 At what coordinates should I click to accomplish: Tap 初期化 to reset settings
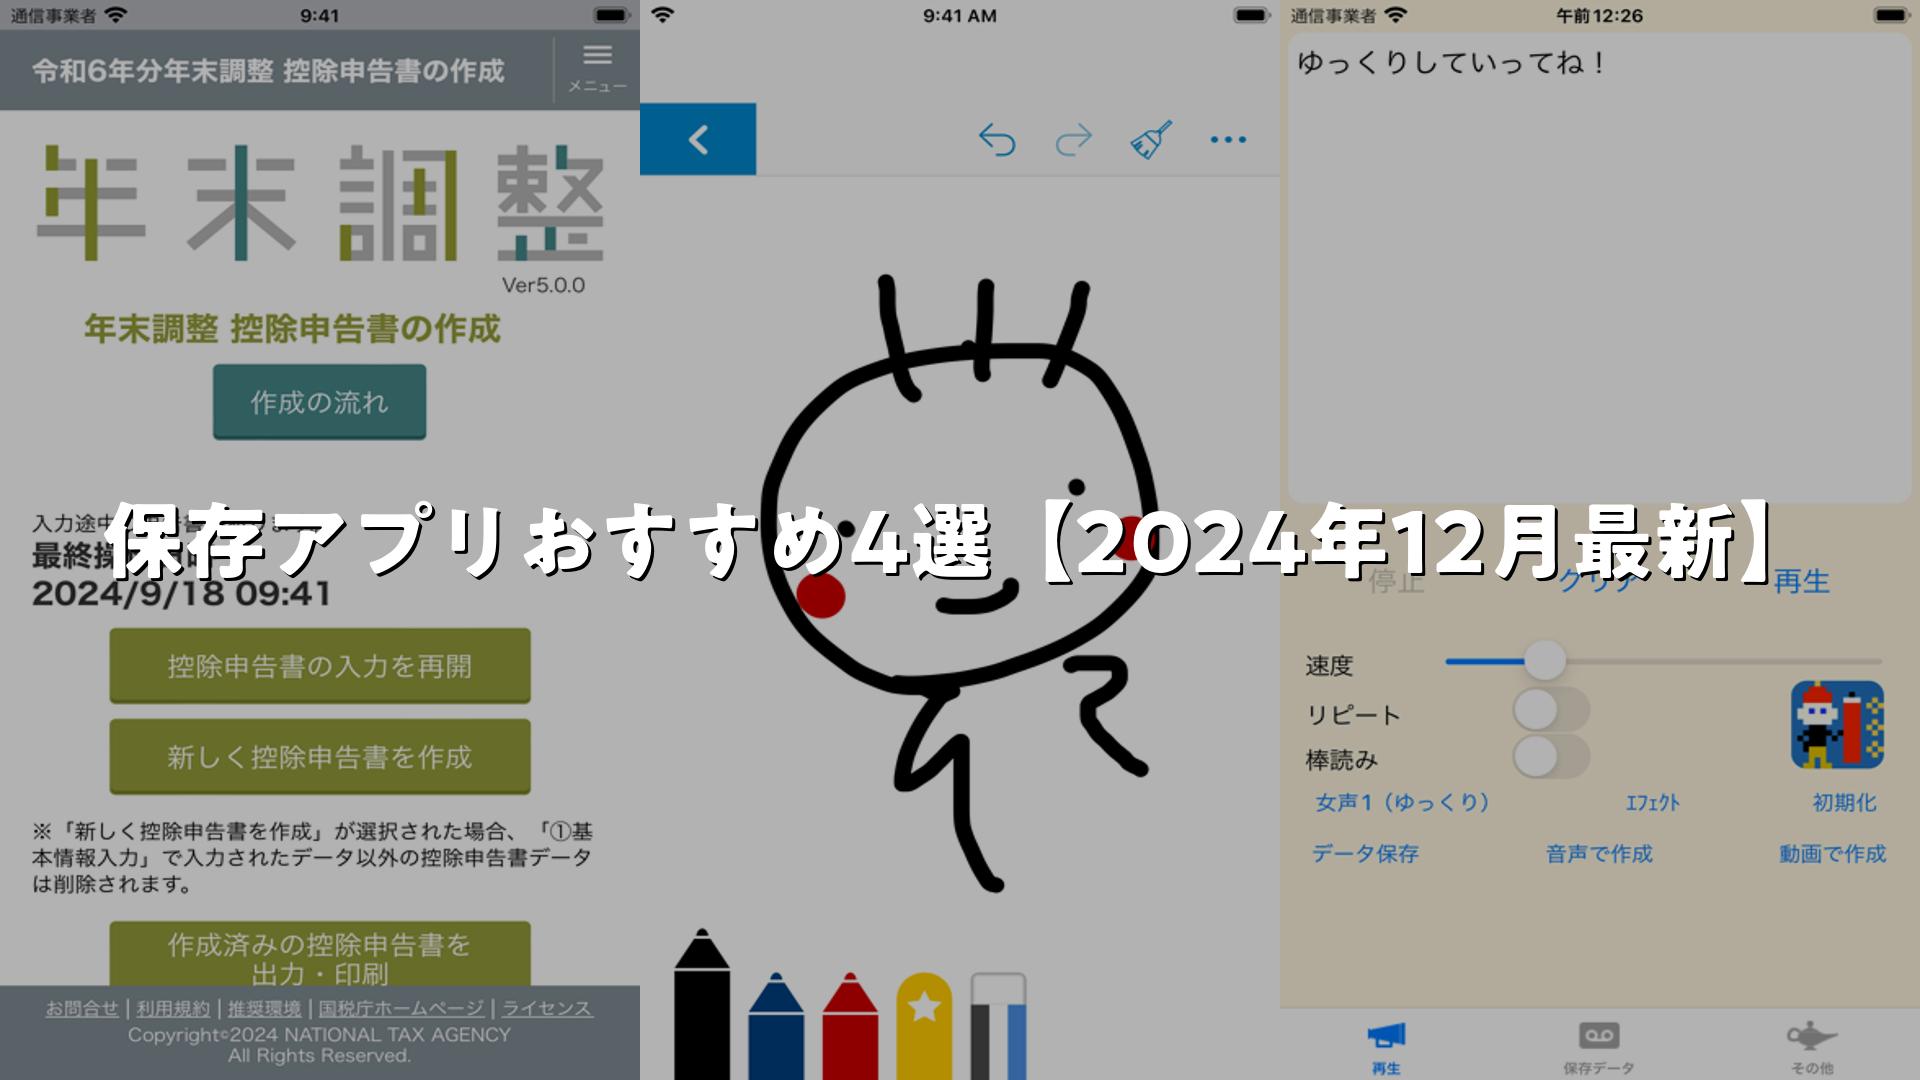tap(1844, 802)
